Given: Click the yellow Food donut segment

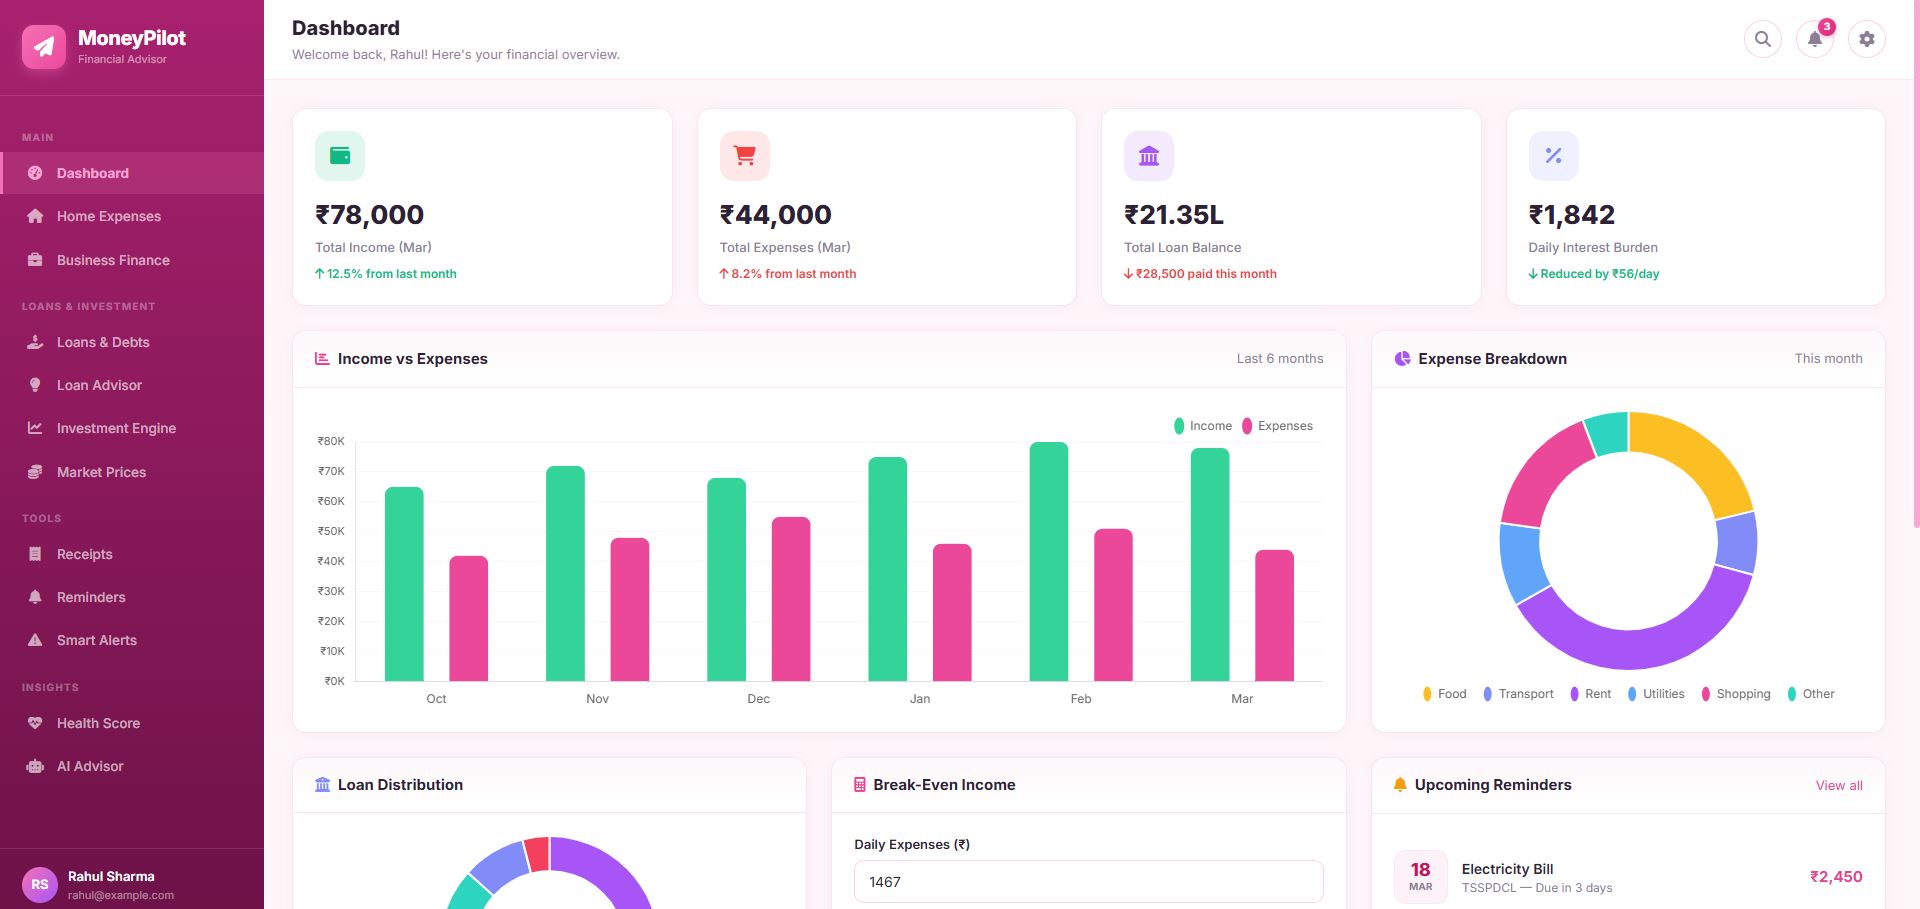Looking at the screenshot, I should pos(1696,455).
